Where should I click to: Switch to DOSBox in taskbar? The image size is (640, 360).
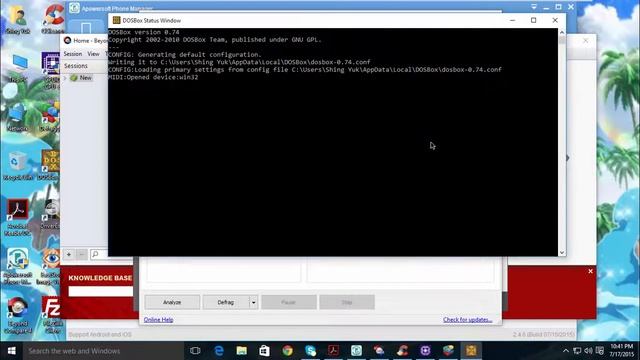[x=471, y=351]
